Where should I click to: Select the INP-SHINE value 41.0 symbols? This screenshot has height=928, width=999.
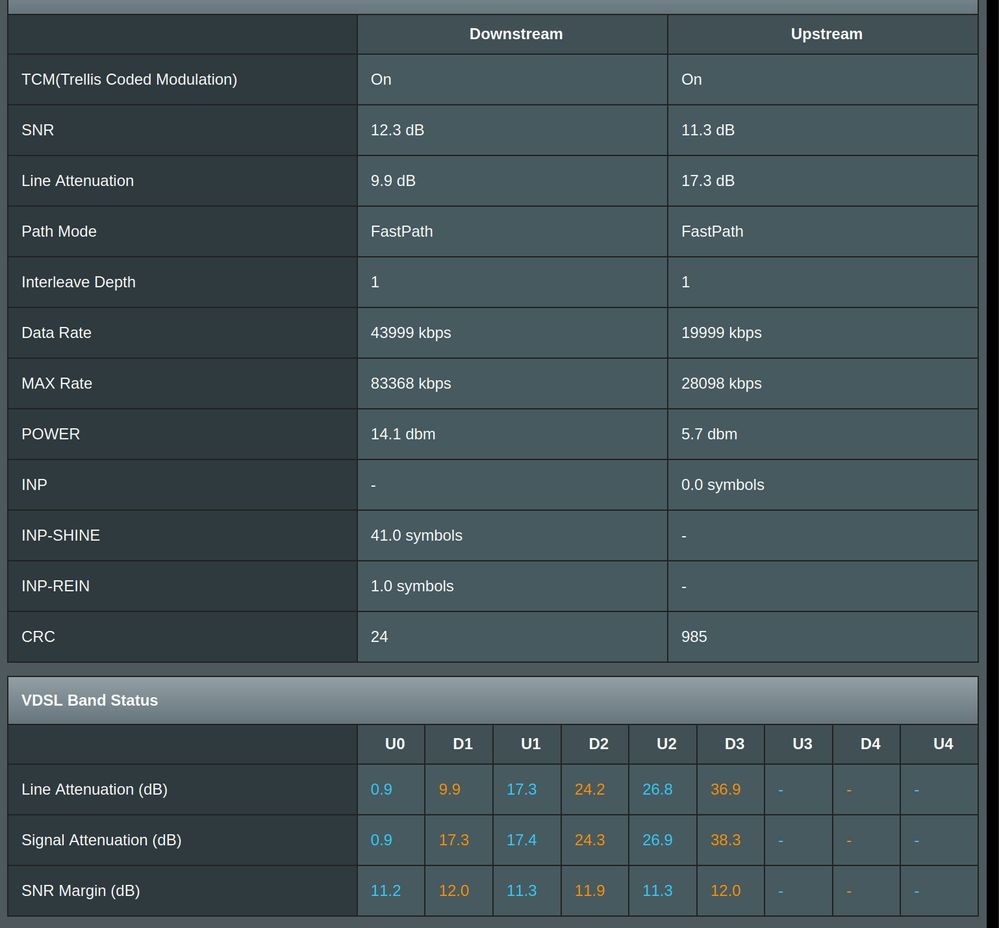tap(416, 535)
